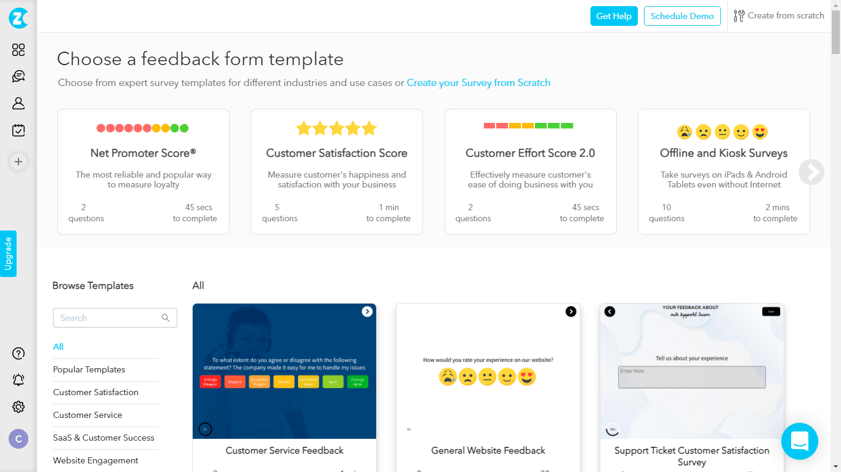Click next arrow on General Website Feedback preview
Image resolution: width=841 pixels, height=472 pixels.
pos(571,312)
